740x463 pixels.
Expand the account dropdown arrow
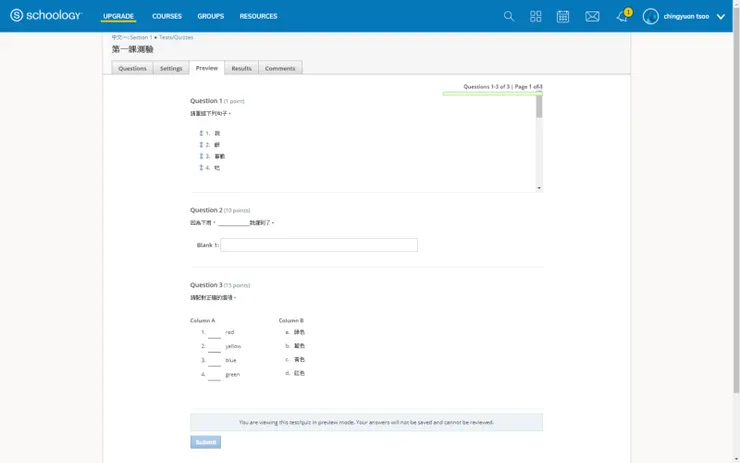pos(721,17)
